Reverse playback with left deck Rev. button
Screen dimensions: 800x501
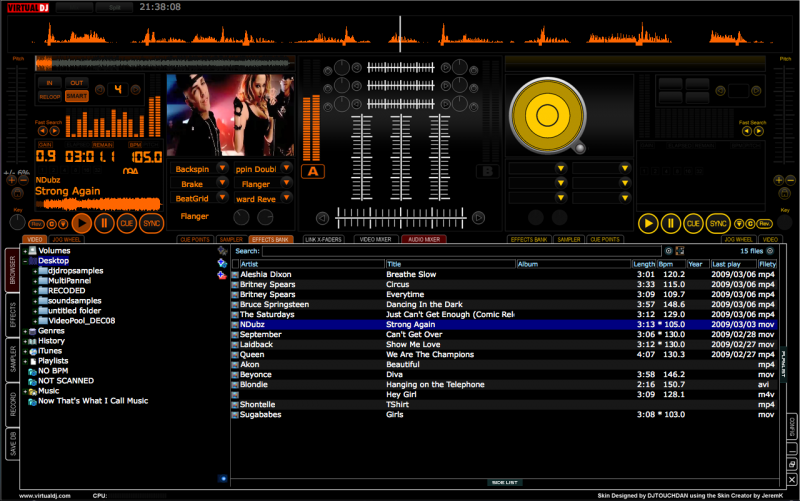click(x=36, y=224)
